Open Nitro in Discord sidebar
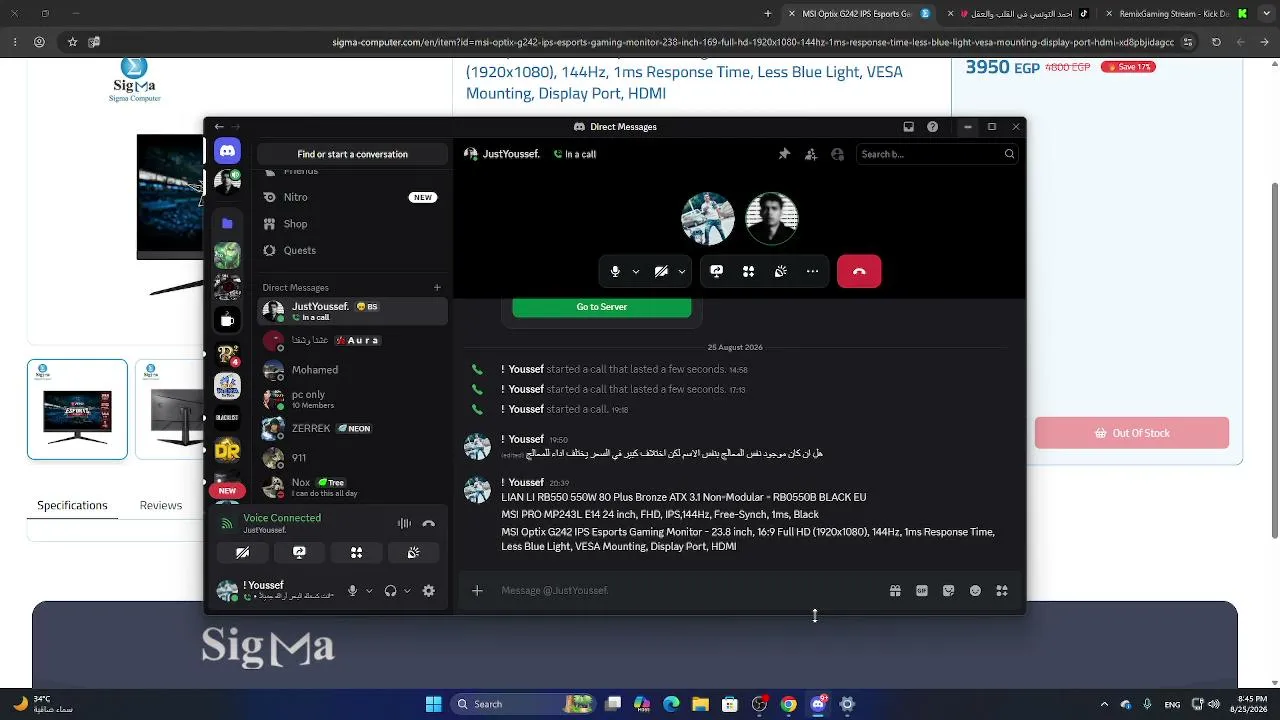Viewport: 1280px width, 720px height. click(x=351, y=197)
